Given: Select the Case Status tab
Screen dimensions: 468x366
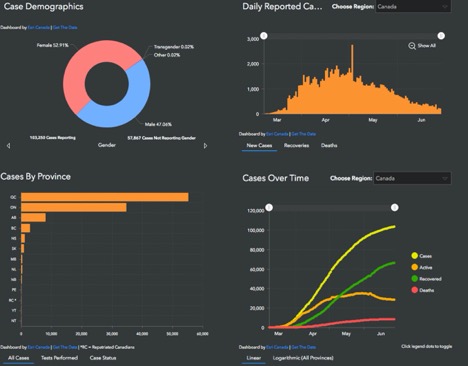Looking at the screenshot, I should coord(103,358).
